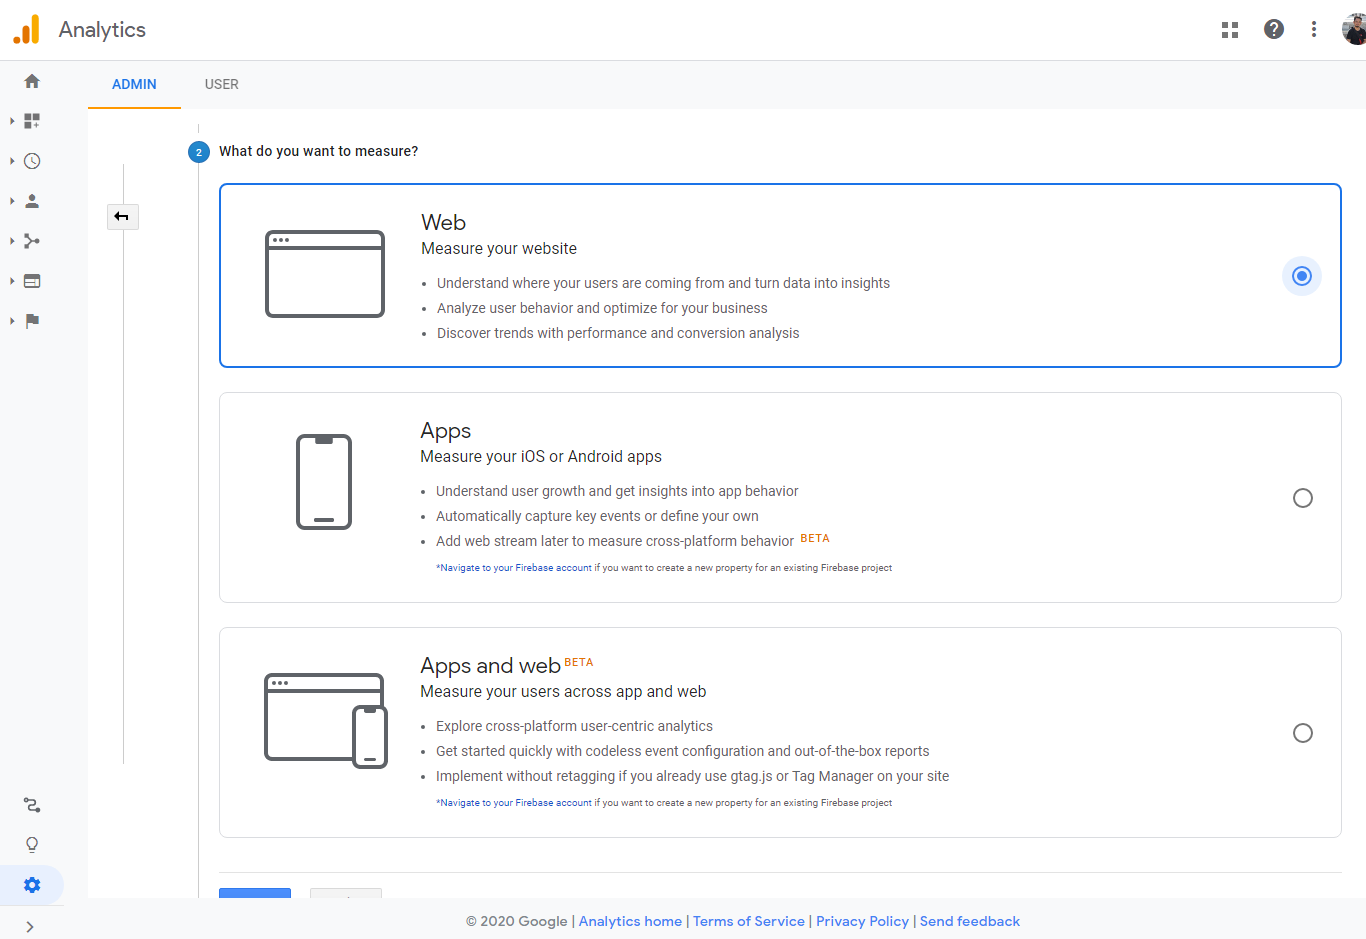Open the Google apps grid icon
This screenshot has height=939, width=1366.
1230,30
